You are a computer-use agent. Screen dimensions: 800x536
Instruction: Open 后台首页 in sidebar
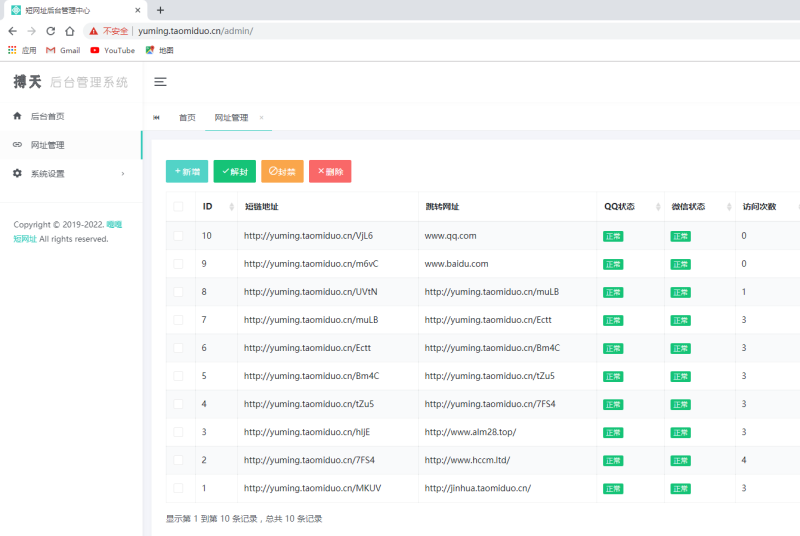[71, 116]
